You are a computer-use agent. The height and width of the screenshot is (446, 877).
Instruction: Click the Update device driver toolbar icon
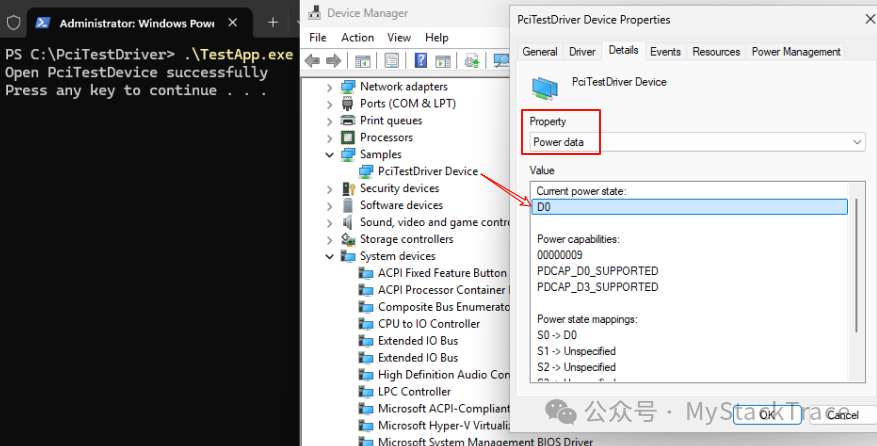472,60
